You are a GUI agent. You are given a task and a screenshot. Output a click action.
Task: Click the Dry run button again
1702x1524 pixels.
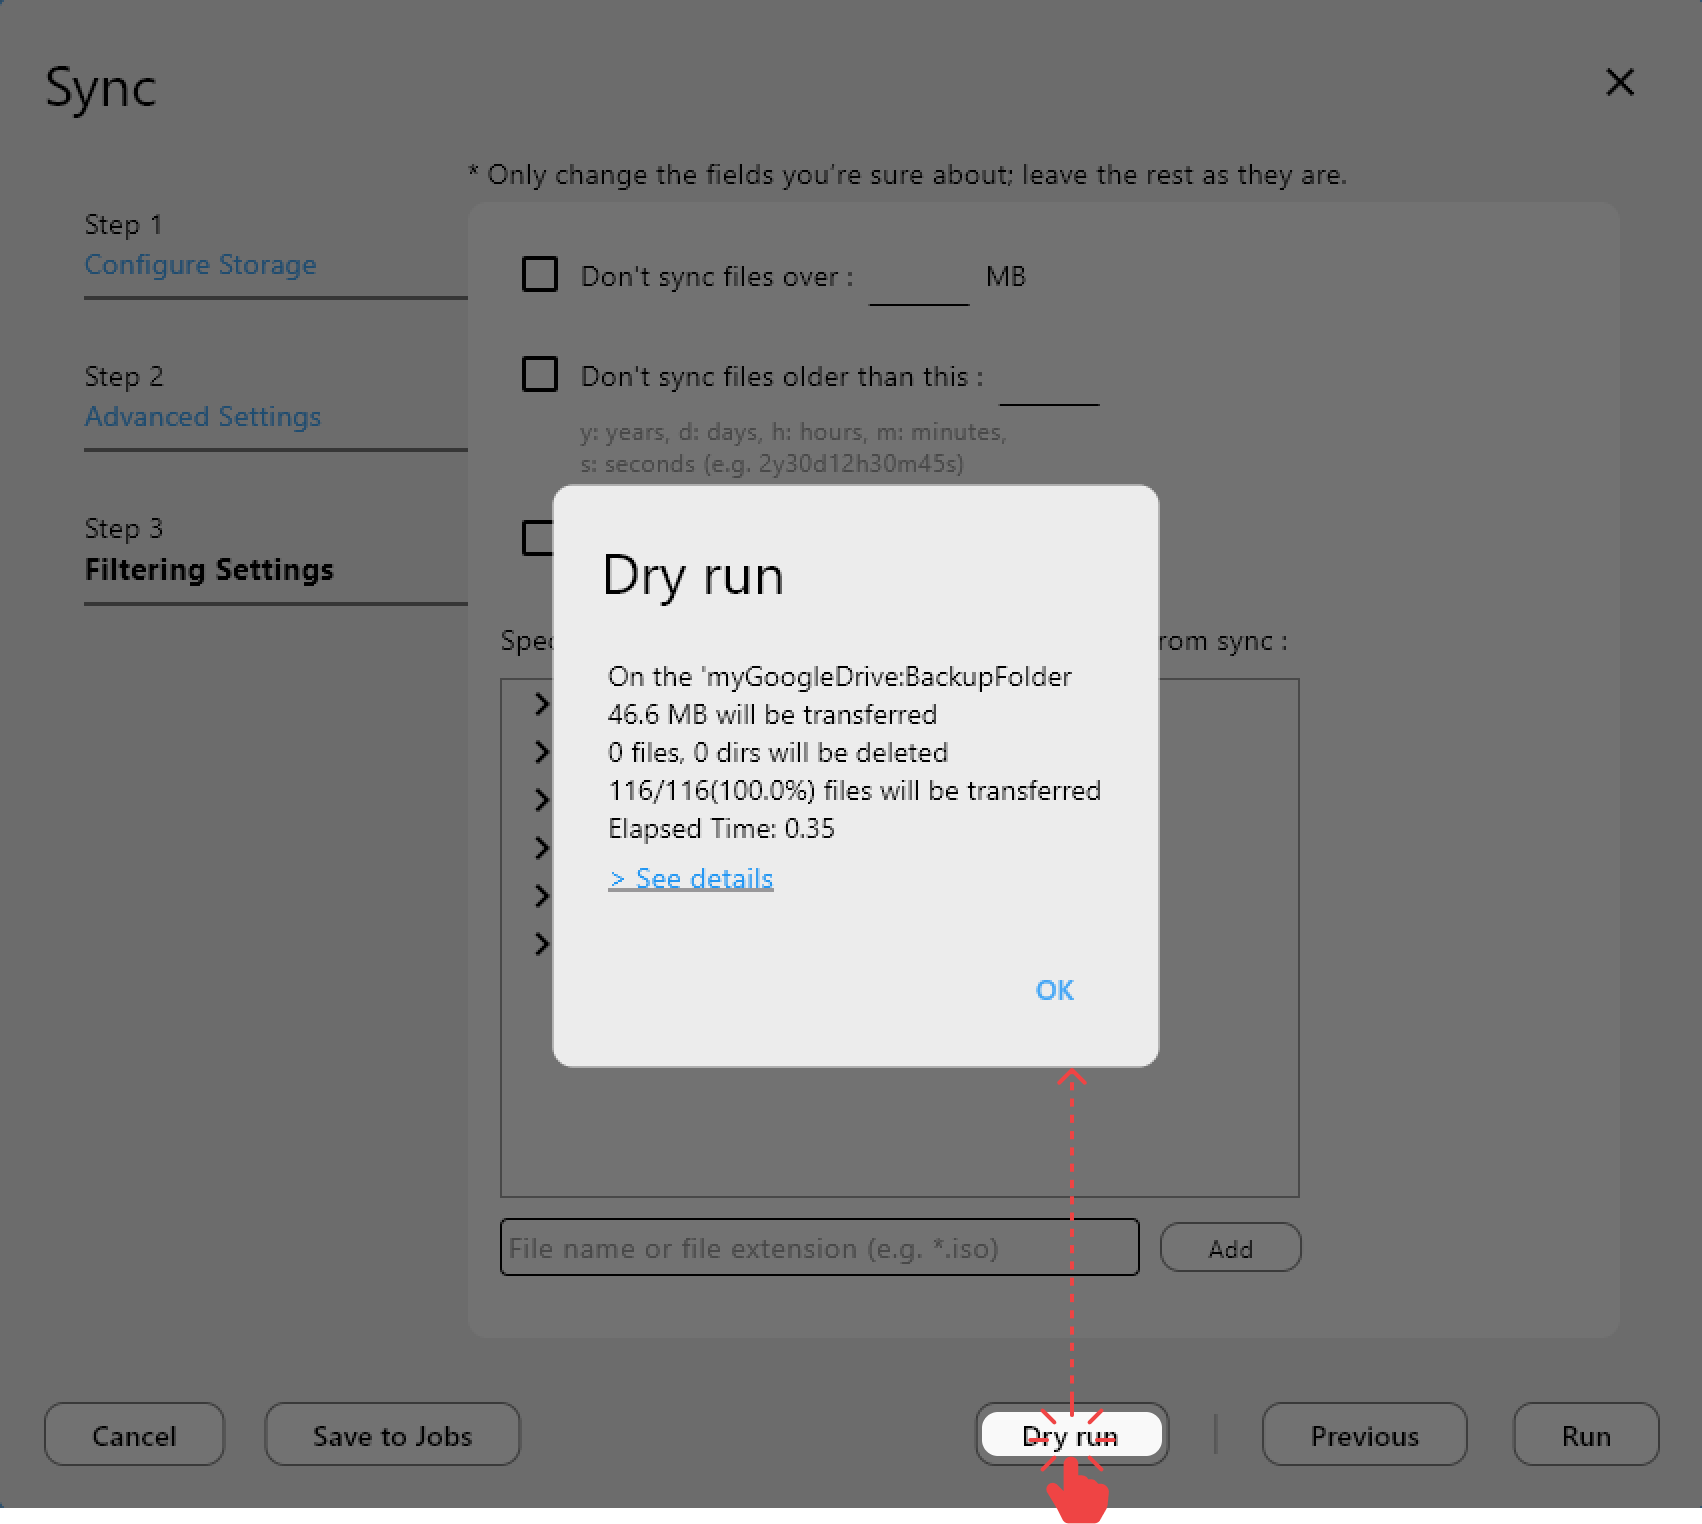coord(1072,1435)
